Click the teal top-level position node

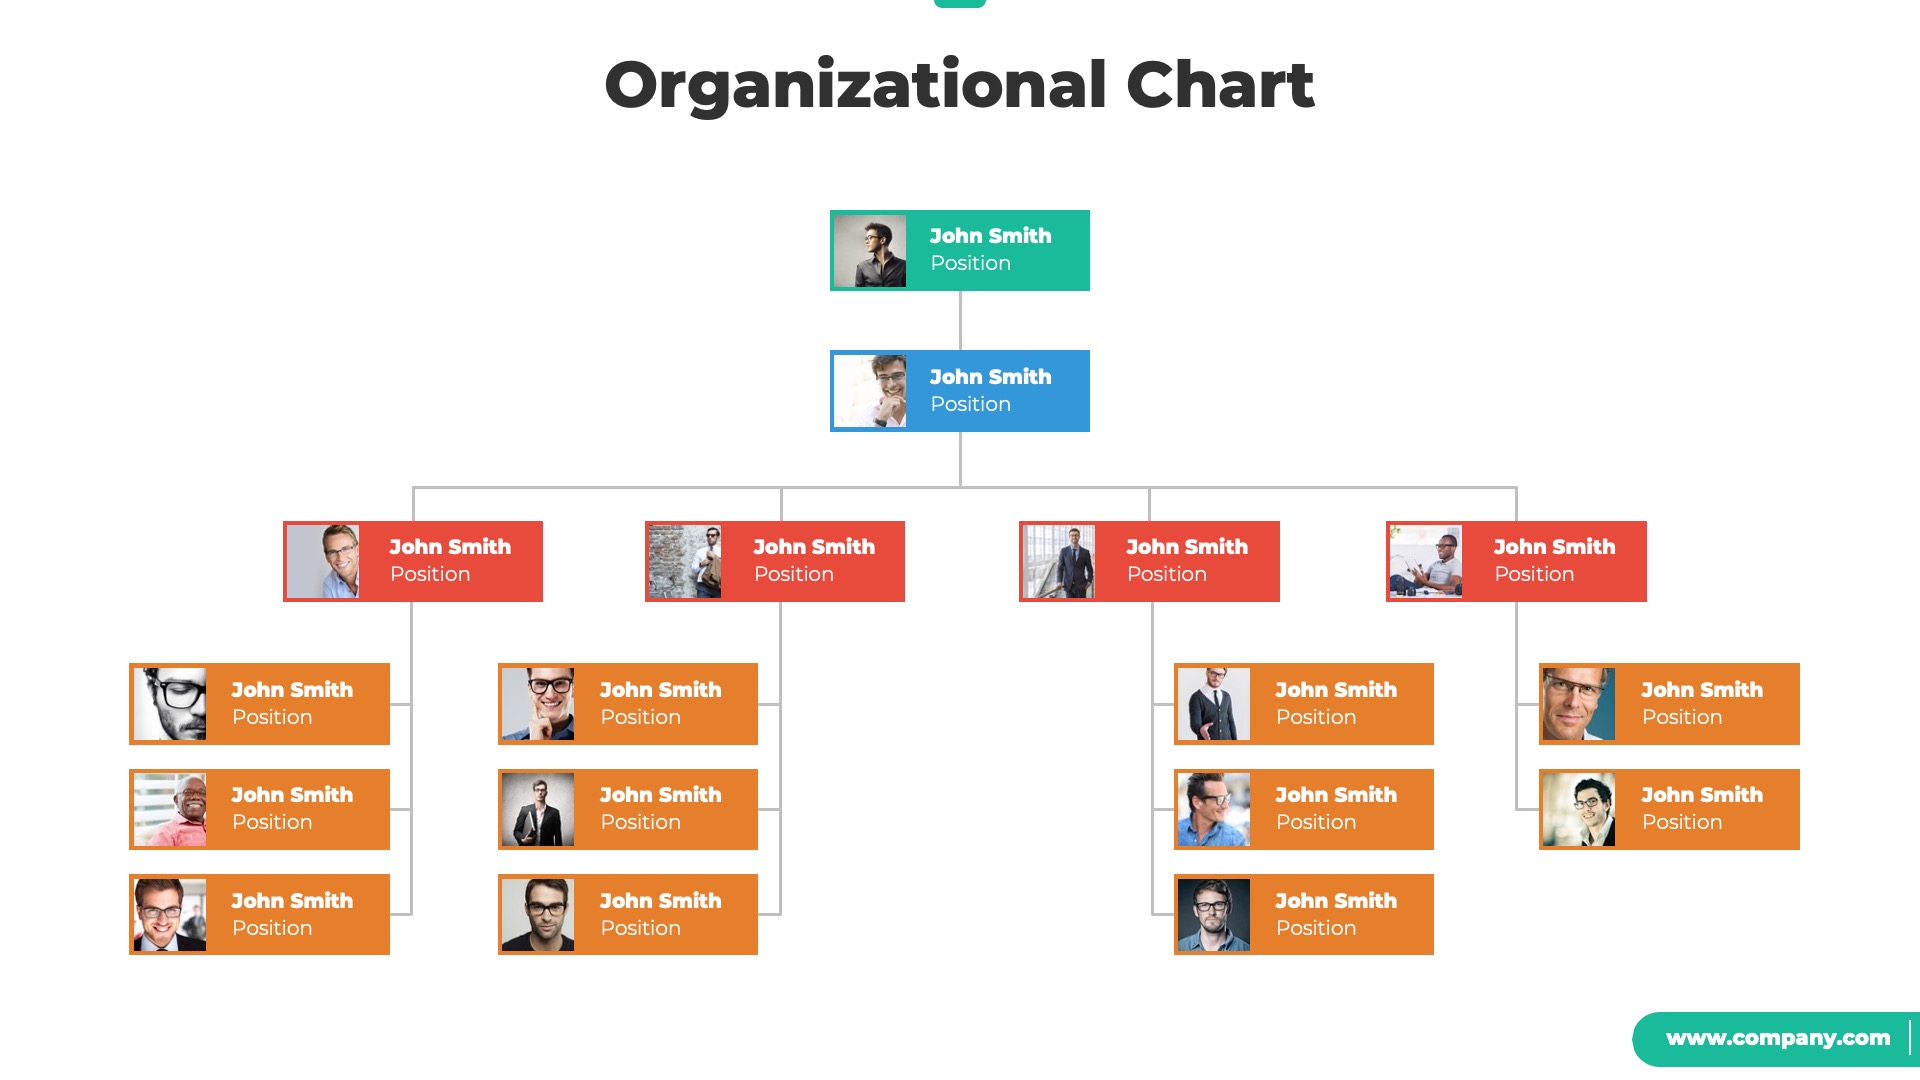click(959, 251)
